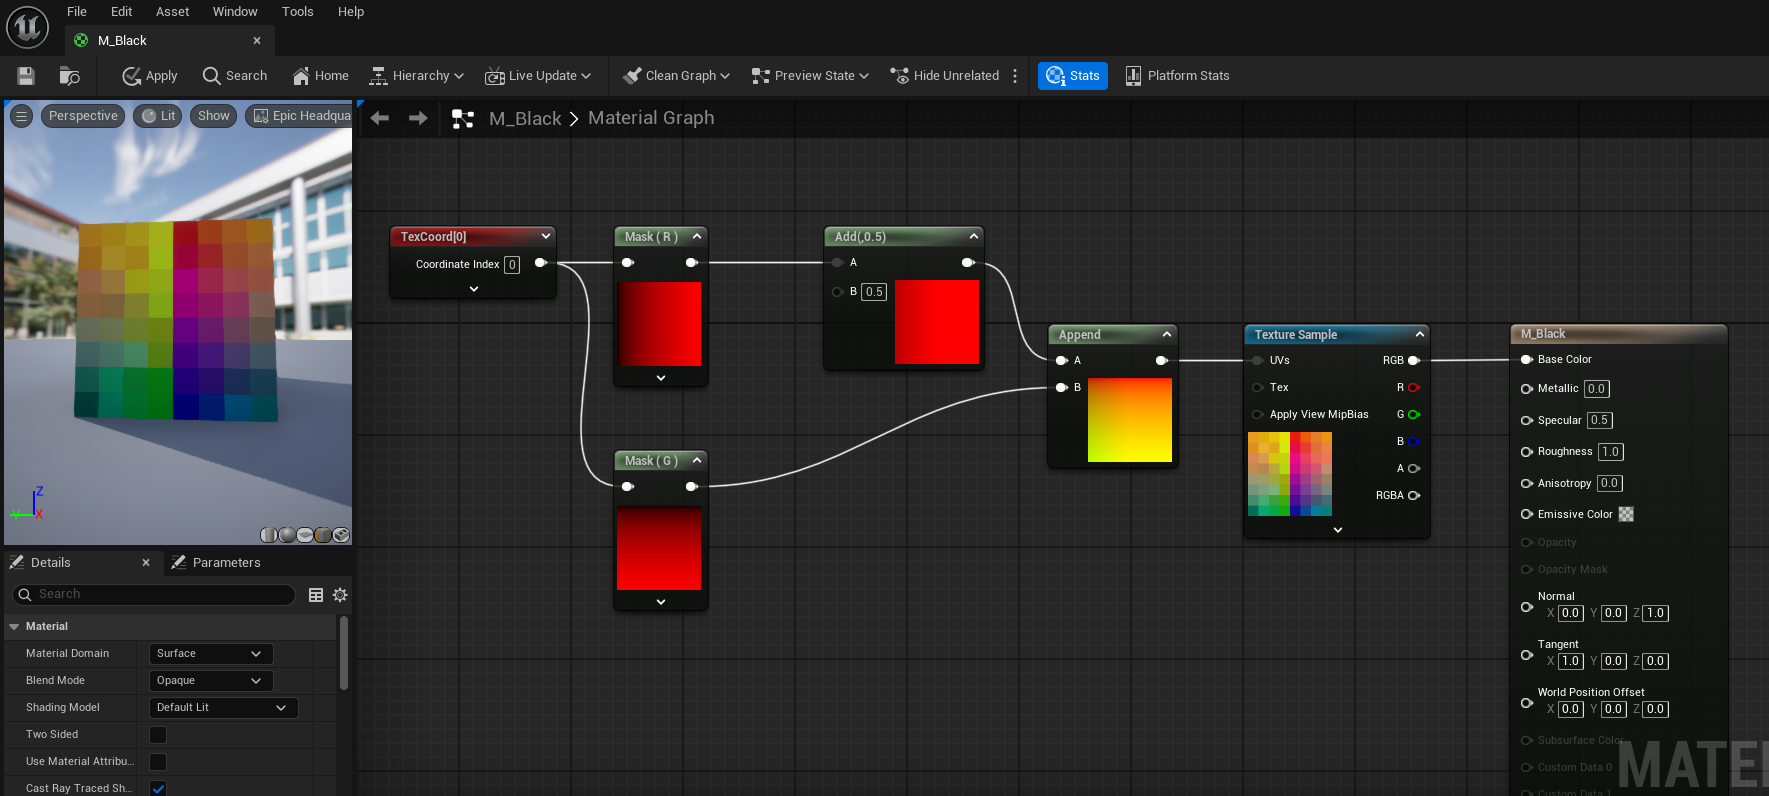
Task: Toggle the Stats button off
Action: click(x=1073, y=76)
